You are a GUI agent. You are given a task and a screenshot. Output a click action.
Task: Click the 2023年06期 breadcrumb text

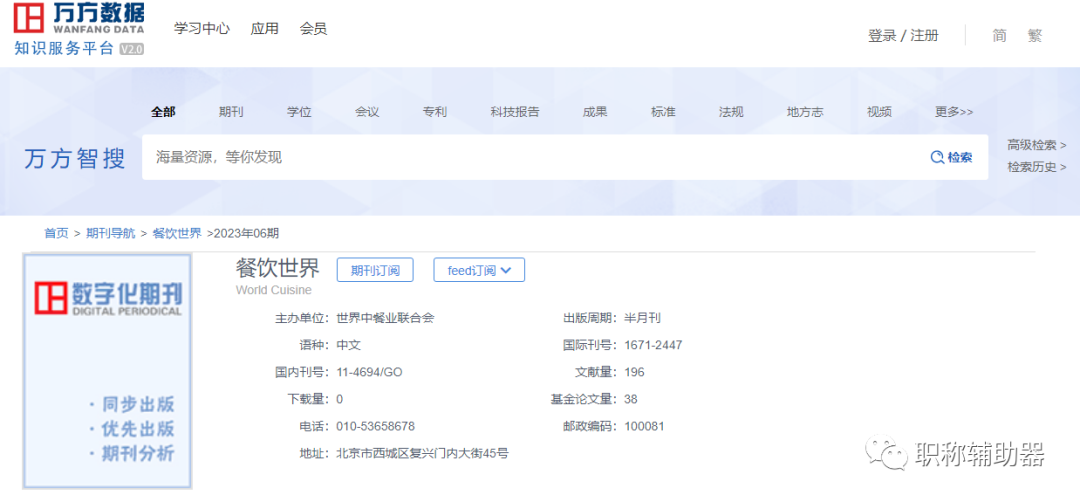[x=247, y=233]
